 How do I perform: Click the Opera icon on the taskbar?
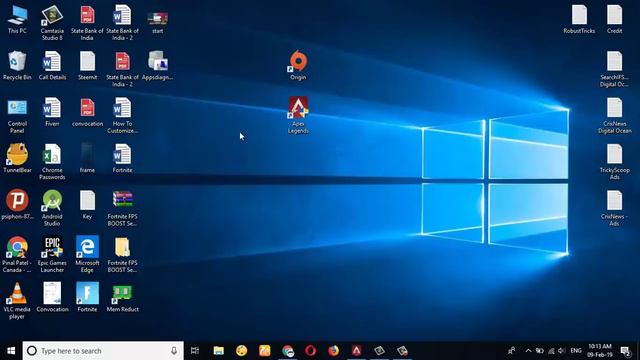[x=310, y=351]
